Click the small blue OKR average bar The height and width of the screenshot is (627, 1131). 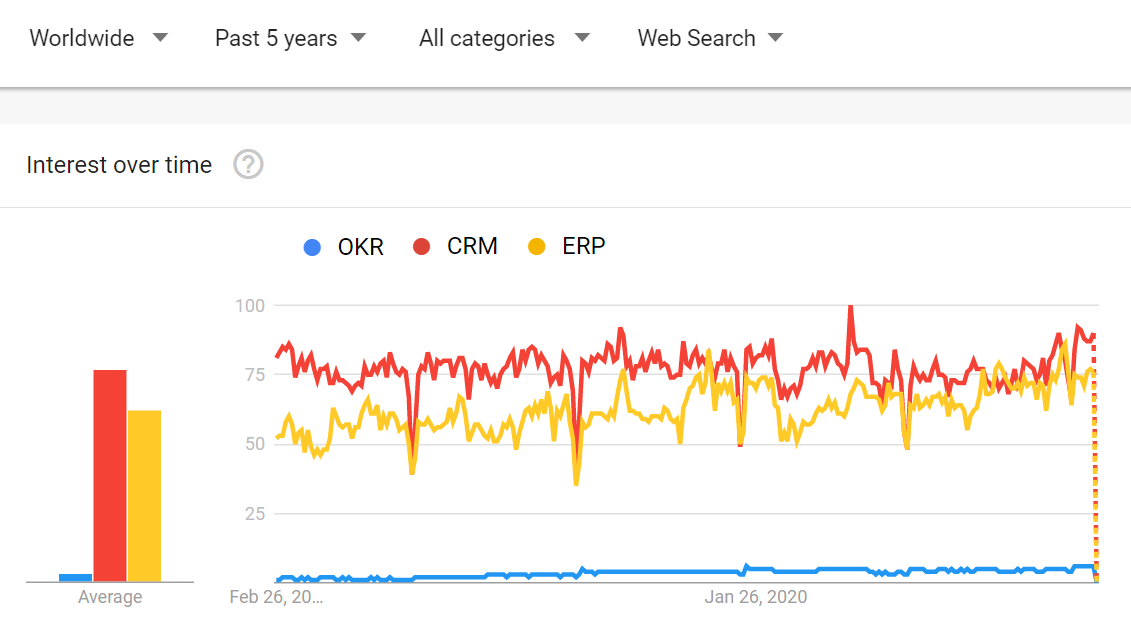tap(76, 577)
